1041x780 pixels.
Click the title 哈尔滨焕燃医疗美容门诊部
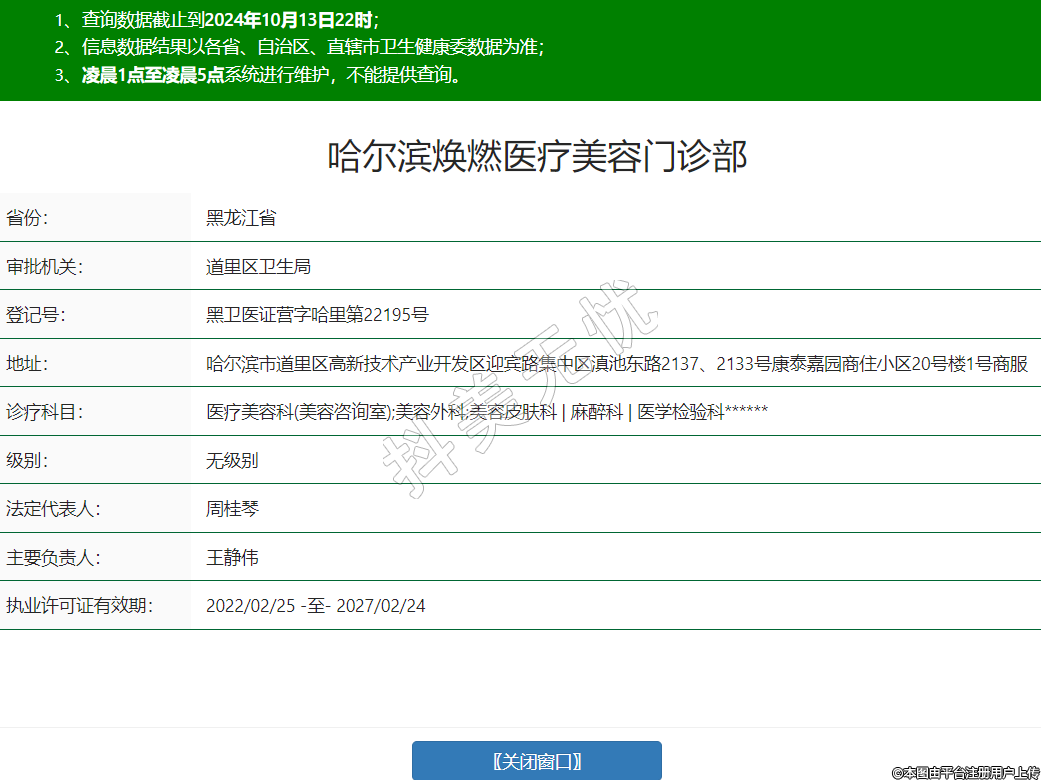coord(537,157)
